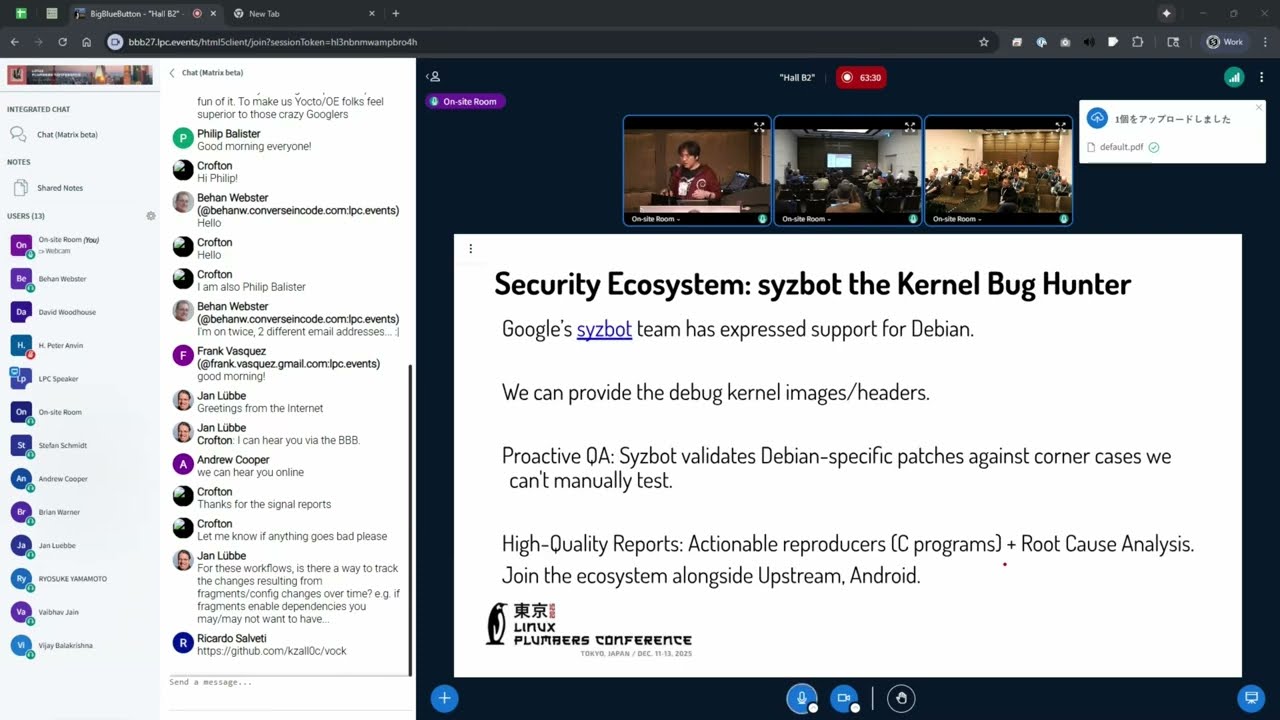Select user Behan Webster in the list
The image size is (1280, 720).
click(x=80, y=279)
